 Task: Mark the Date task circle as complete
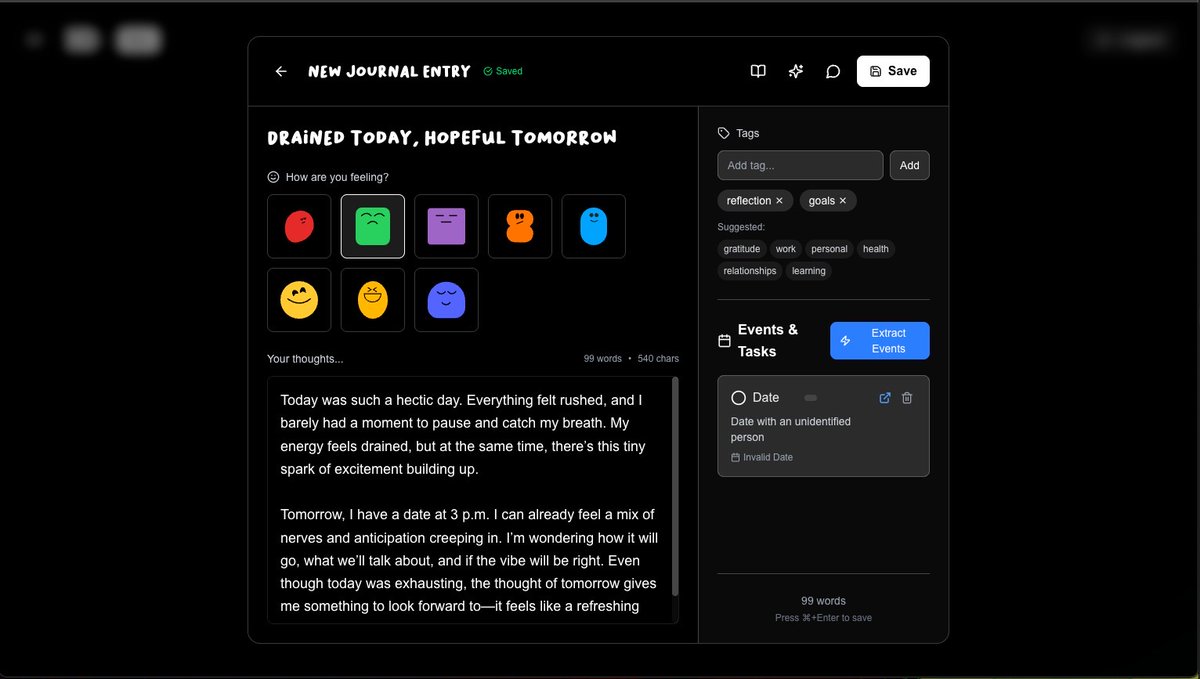pyautogui.click(x=739, y=398)
